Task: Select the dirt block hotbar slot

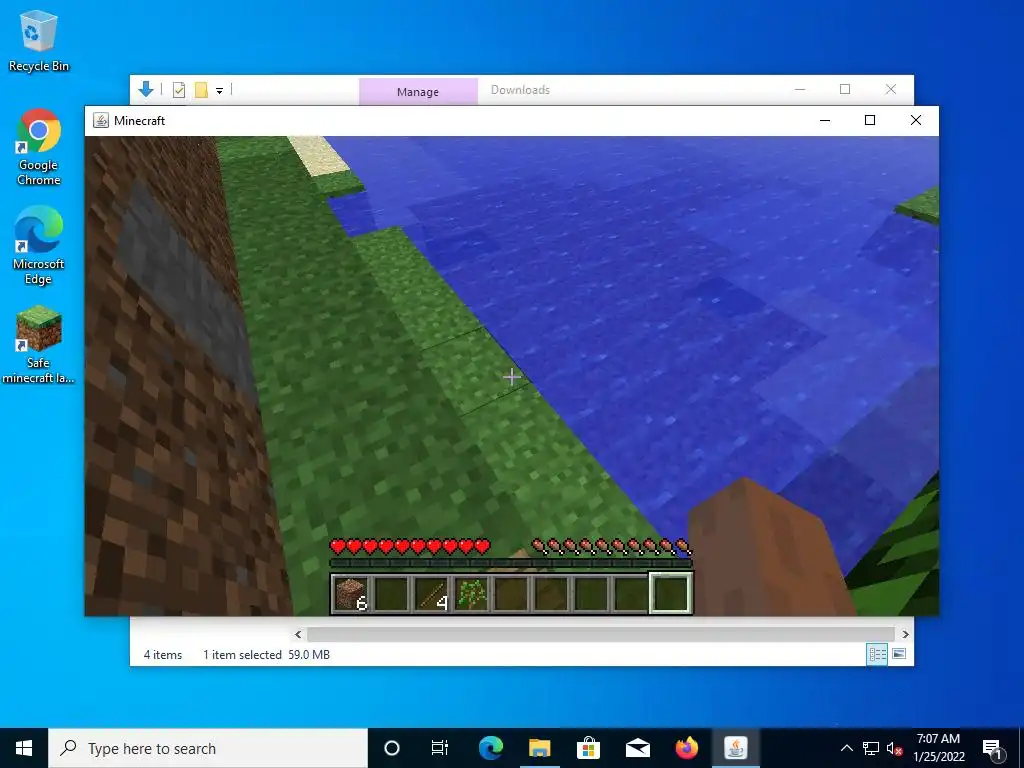Action: tap(352, 593)
